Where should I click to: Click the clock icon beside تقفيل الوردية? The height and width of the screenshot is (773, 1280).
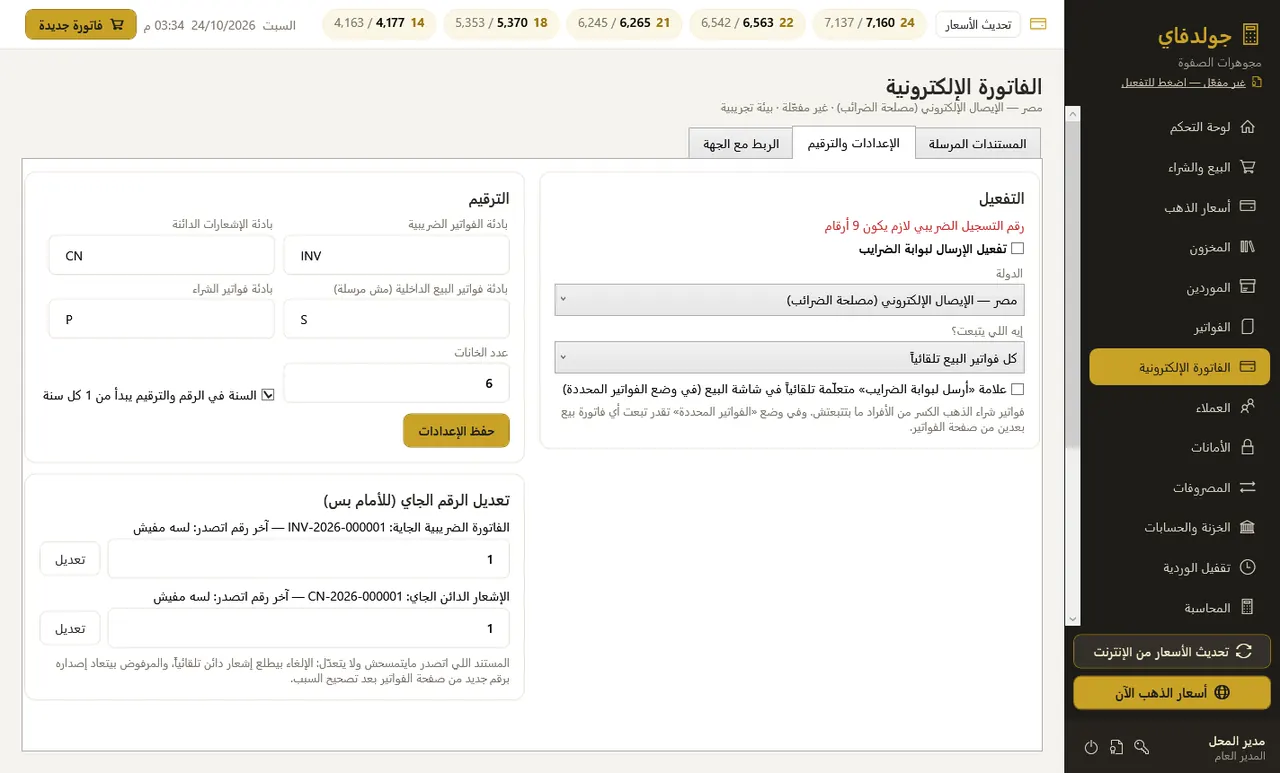pyautogui.click(x=1247, y=567)
